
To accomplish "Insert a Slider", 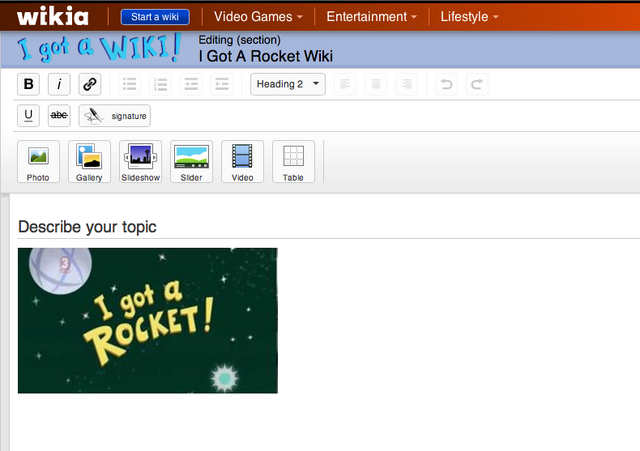I will point(191,162).
